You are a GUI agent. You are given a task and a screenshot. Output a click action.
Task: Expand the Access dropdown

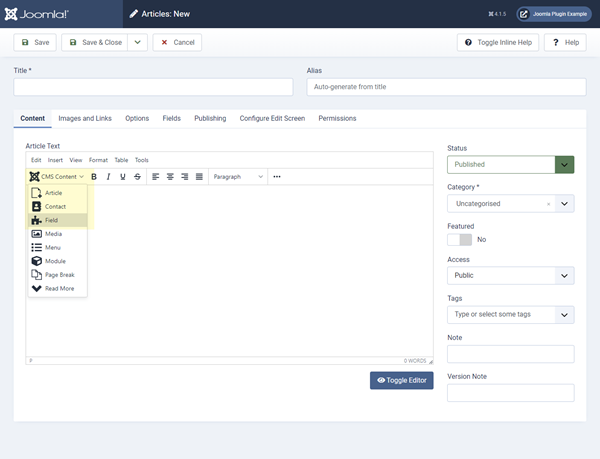510,276
